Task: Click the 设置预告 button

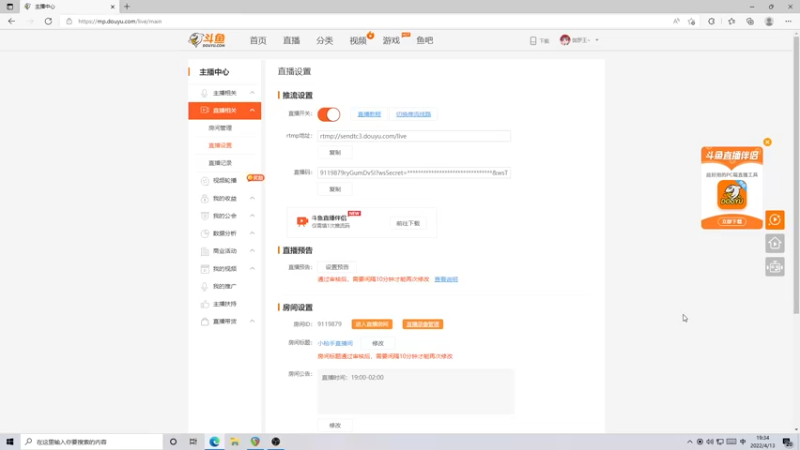Action: [x=337, y=267]
